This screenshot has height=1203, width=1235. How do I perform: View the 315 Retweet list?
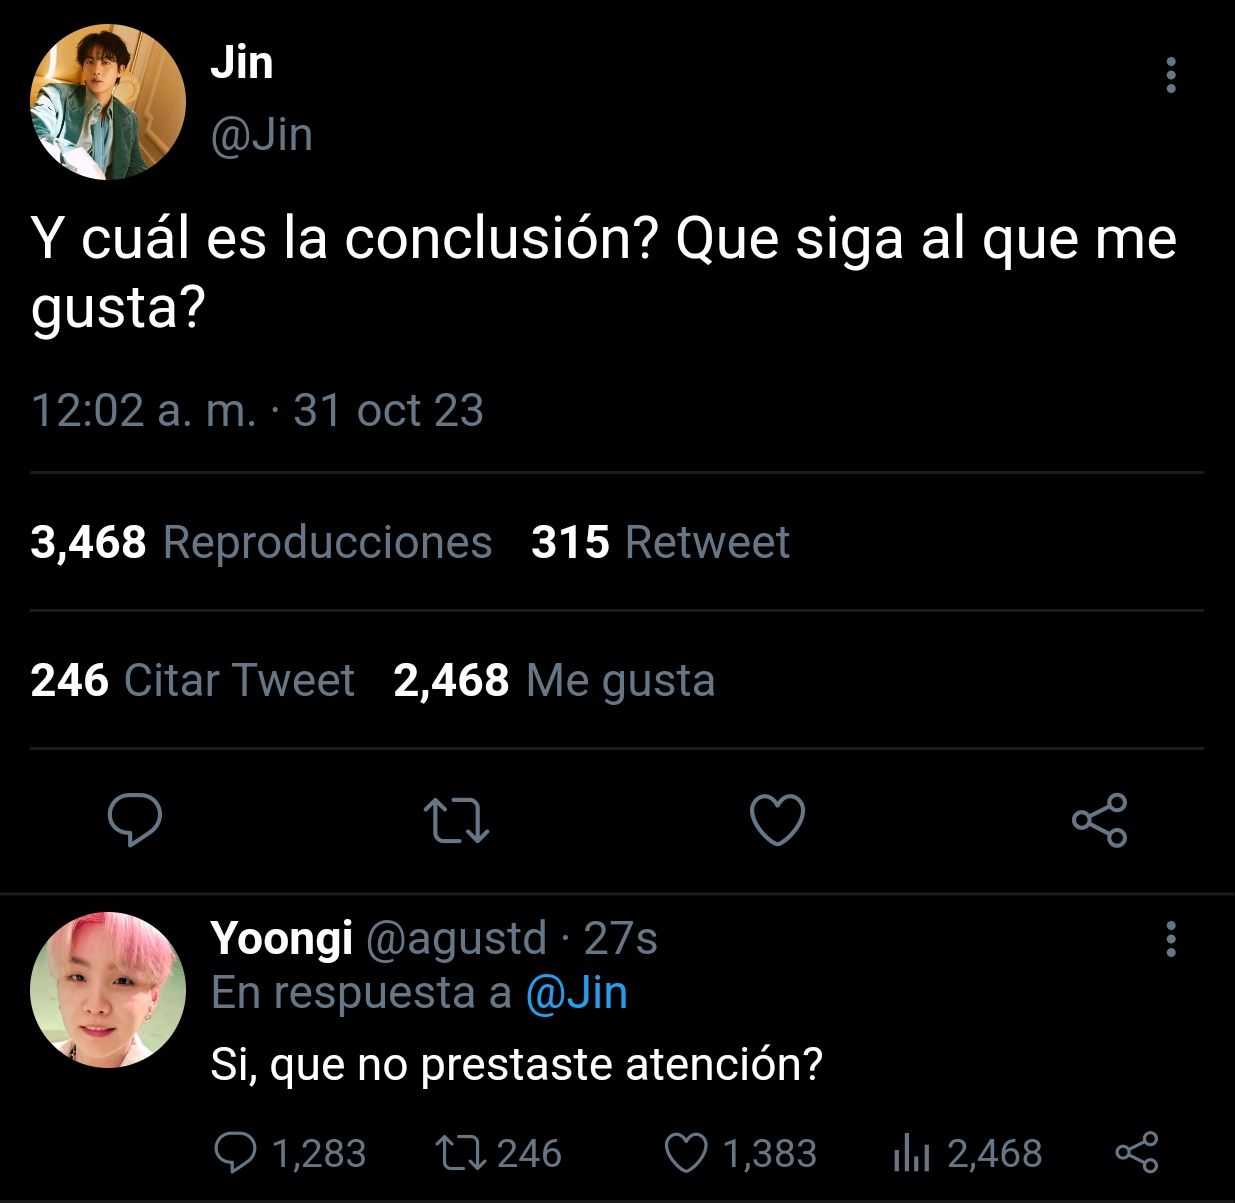point(660,542)
